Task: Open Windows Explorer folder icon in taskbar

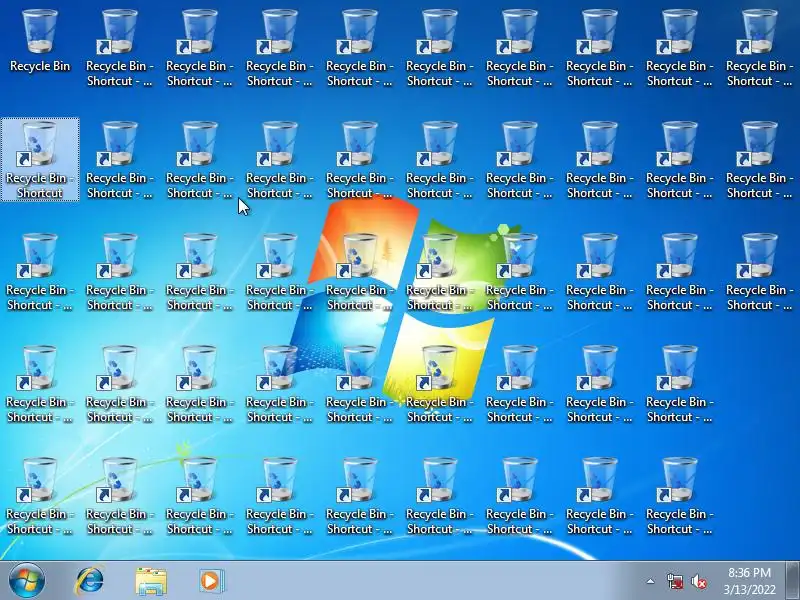Action: [151, 581]
